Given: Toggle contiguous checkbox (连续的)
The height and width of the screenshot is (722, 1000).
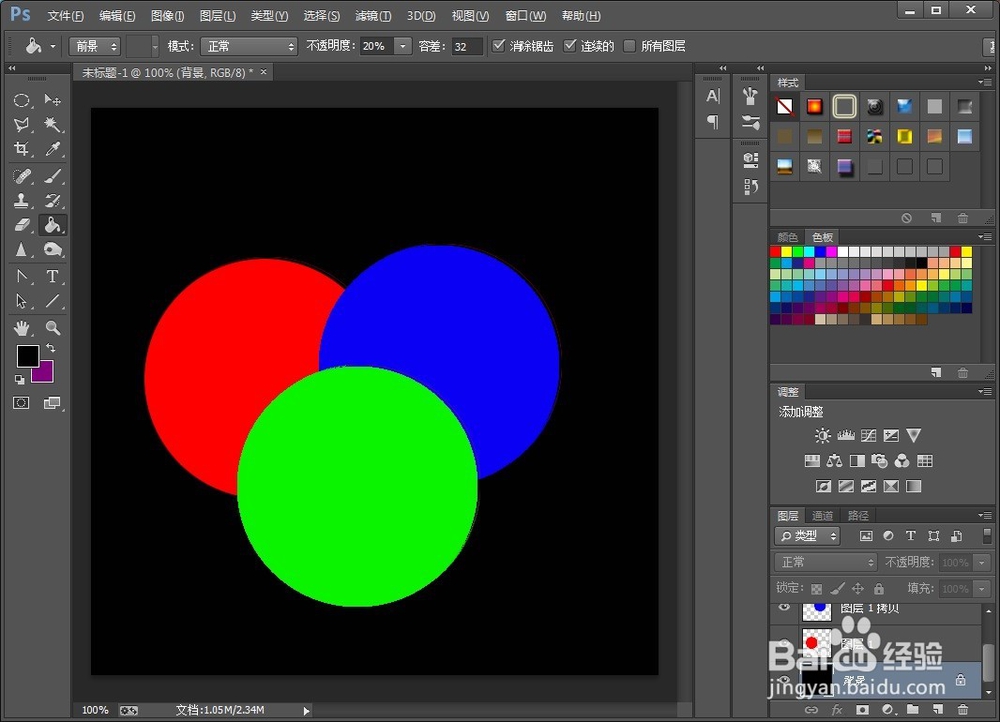Looking at the screenshot, I should coord(570,45).
